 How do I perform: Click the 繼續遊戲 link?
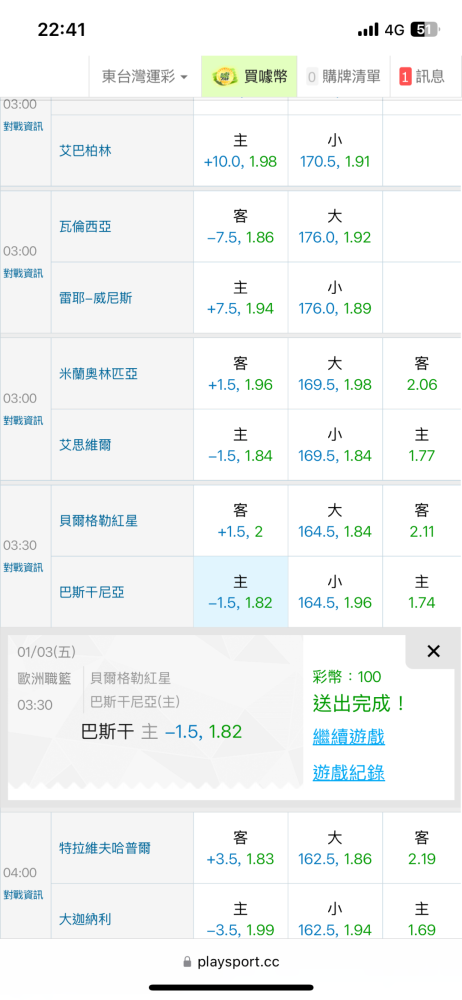[348, 737]
